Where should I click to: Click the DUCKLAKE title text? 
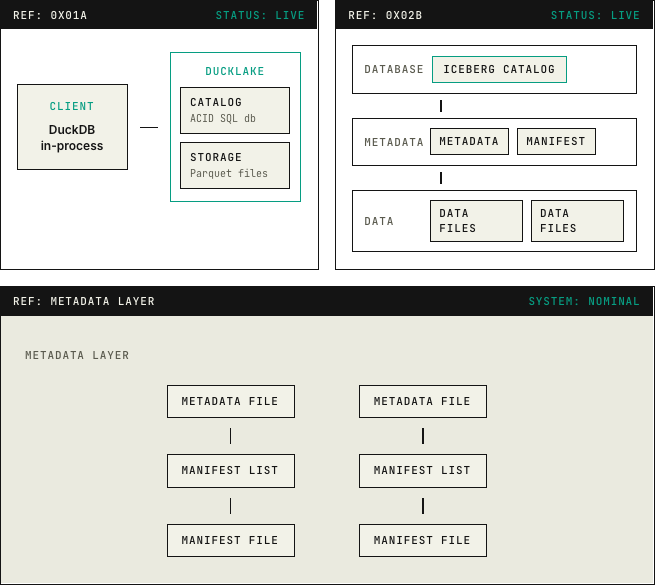click(235, 71)
